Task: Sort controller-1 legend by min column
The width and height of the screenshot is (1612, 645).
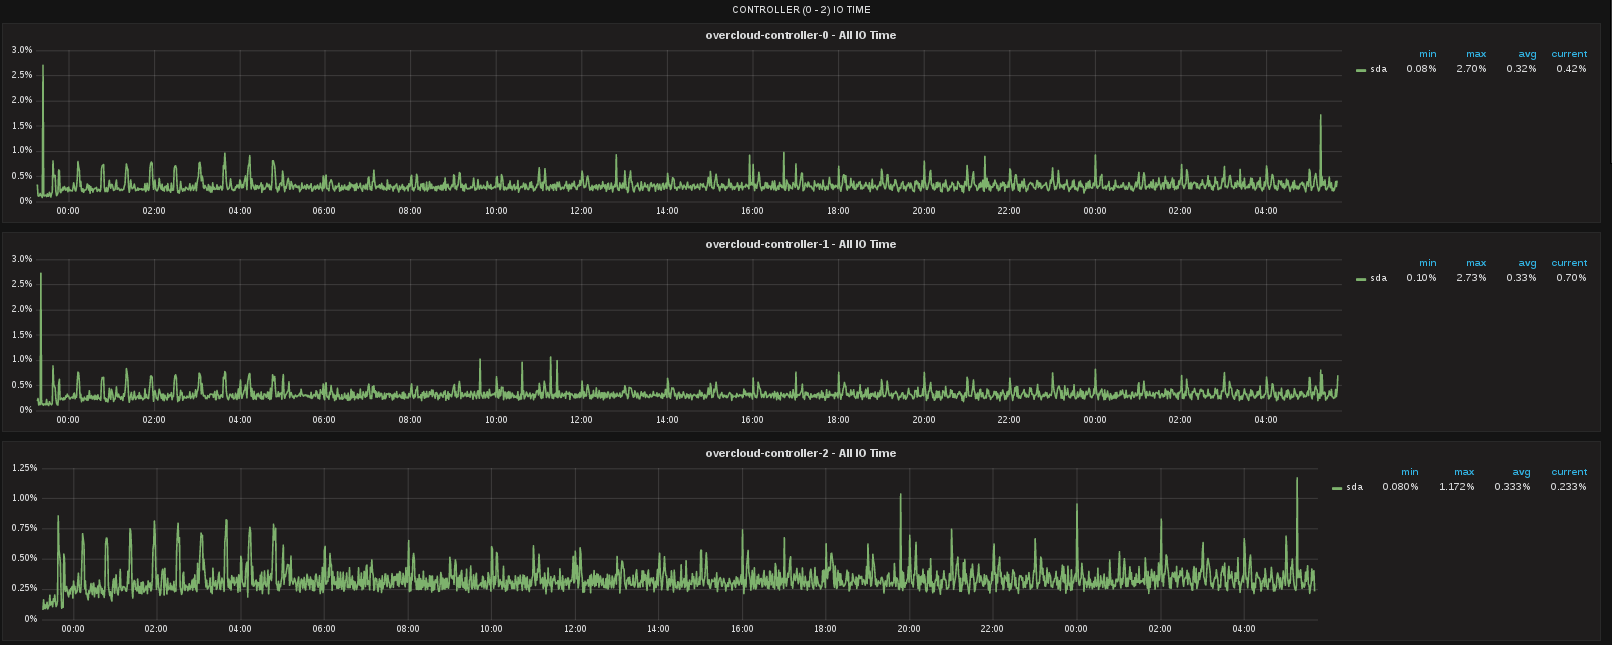Action: [x=1427, y=263]
